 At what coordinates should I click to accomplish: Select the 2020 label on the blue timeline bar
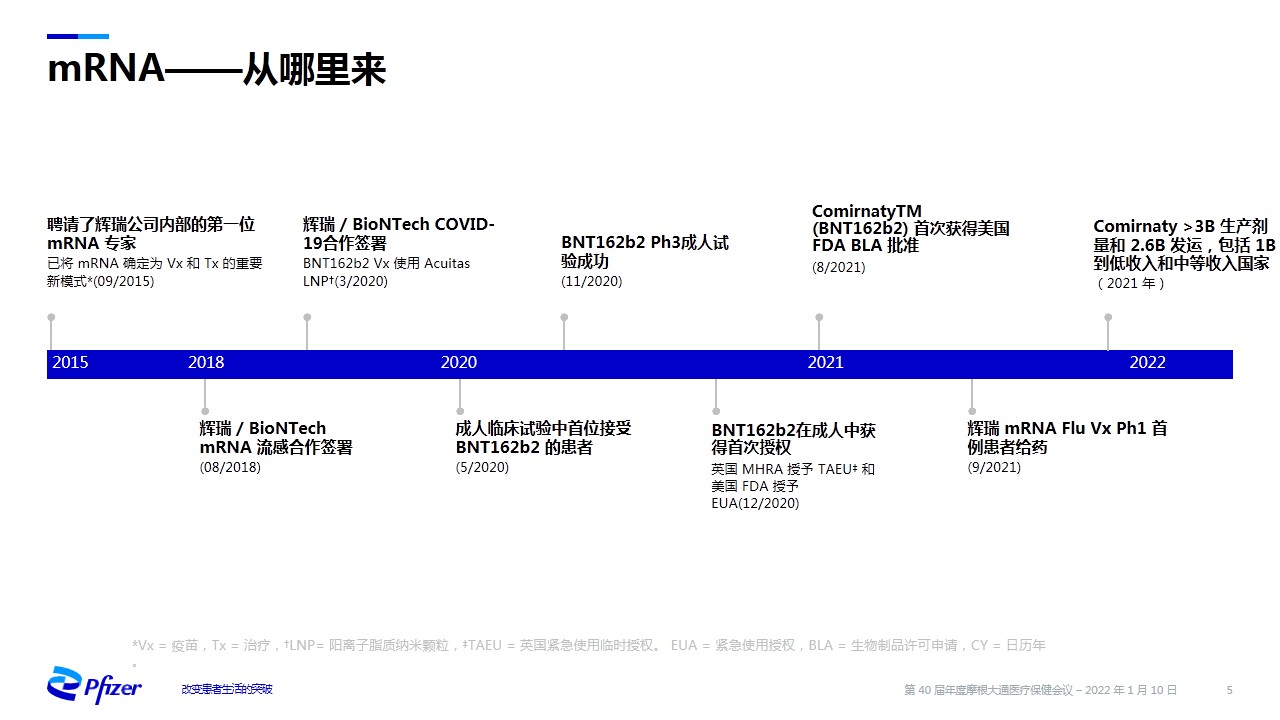(459, 363)
